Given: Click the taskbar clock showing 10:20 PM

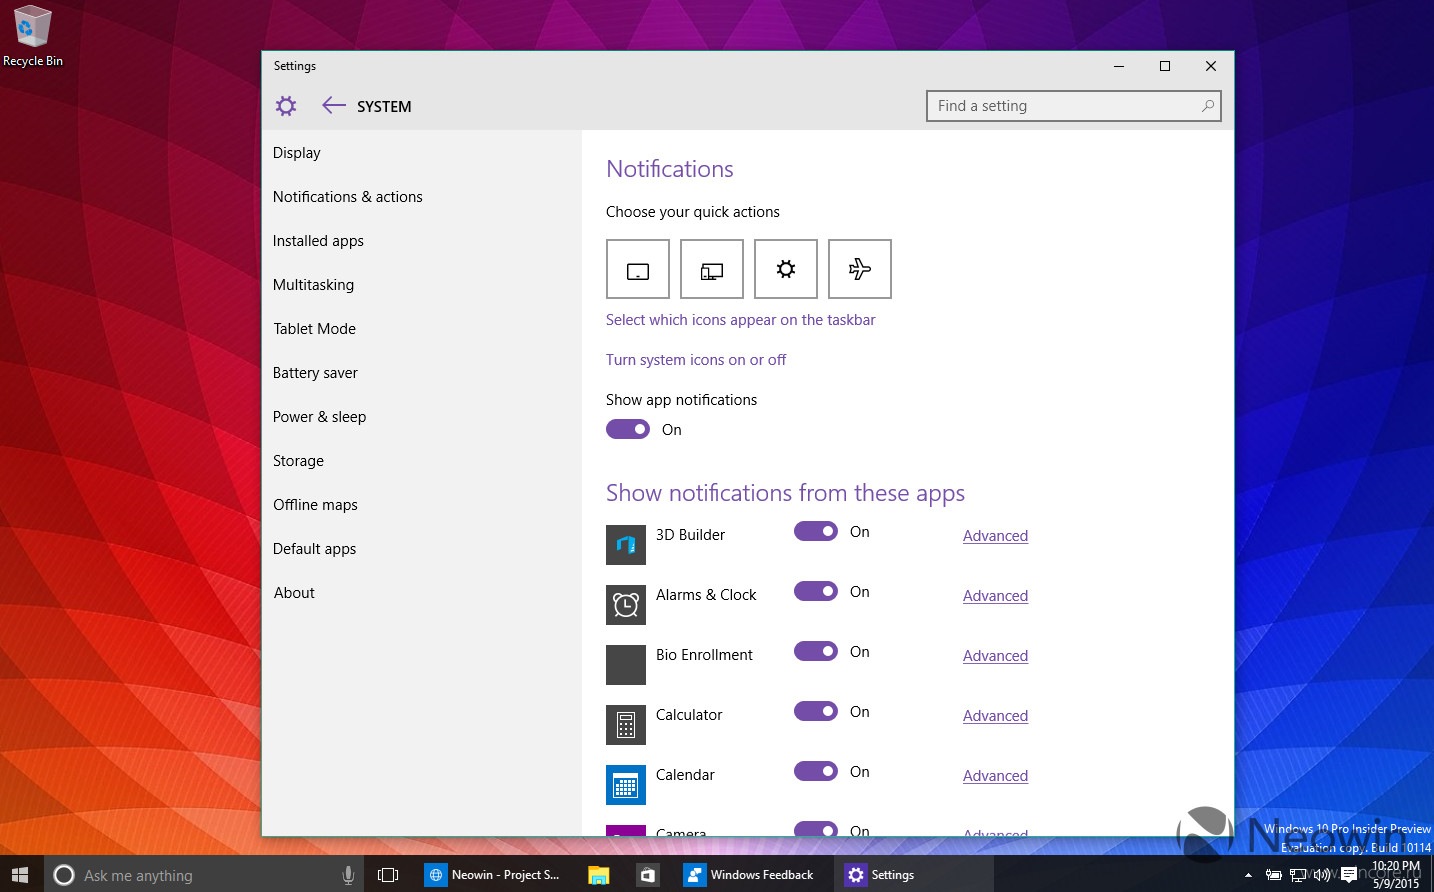Looking at the screenshot, I should click(x=1396, y=875).
